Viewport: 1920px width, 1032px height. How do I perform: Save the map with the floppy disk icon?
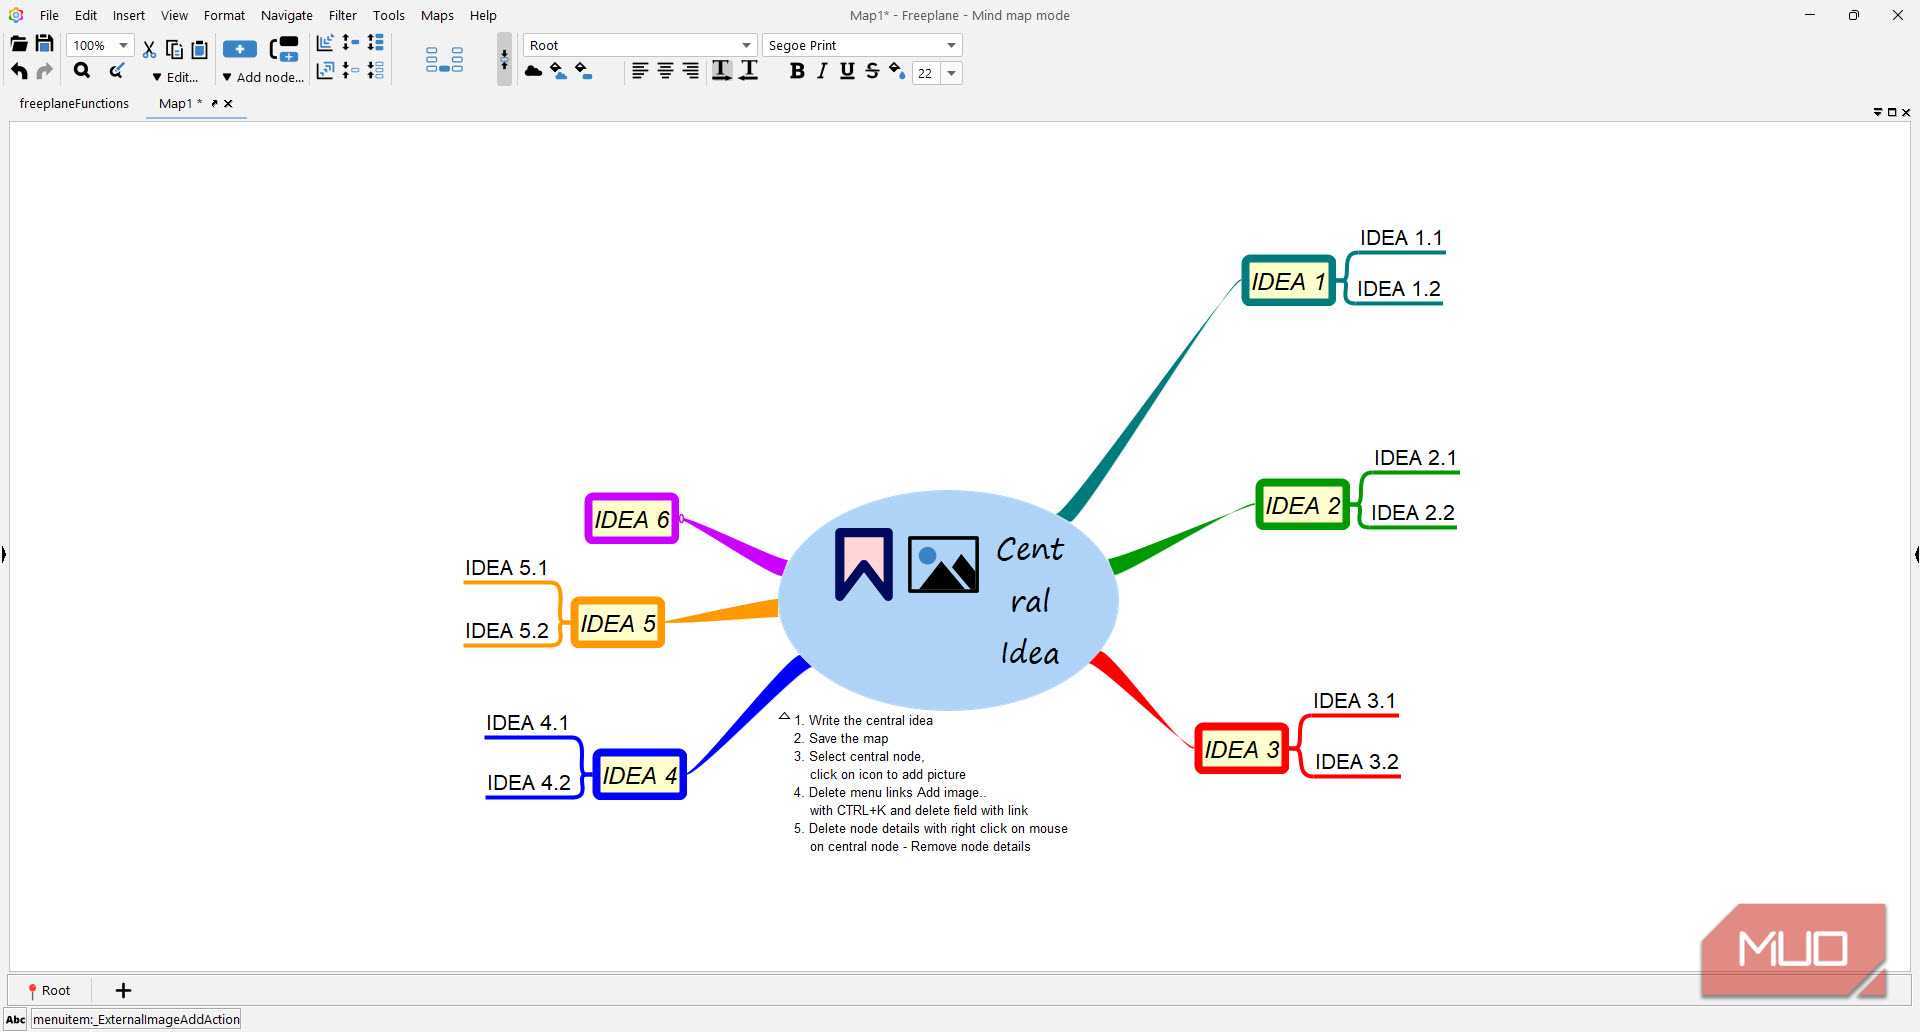pos(44,44)
